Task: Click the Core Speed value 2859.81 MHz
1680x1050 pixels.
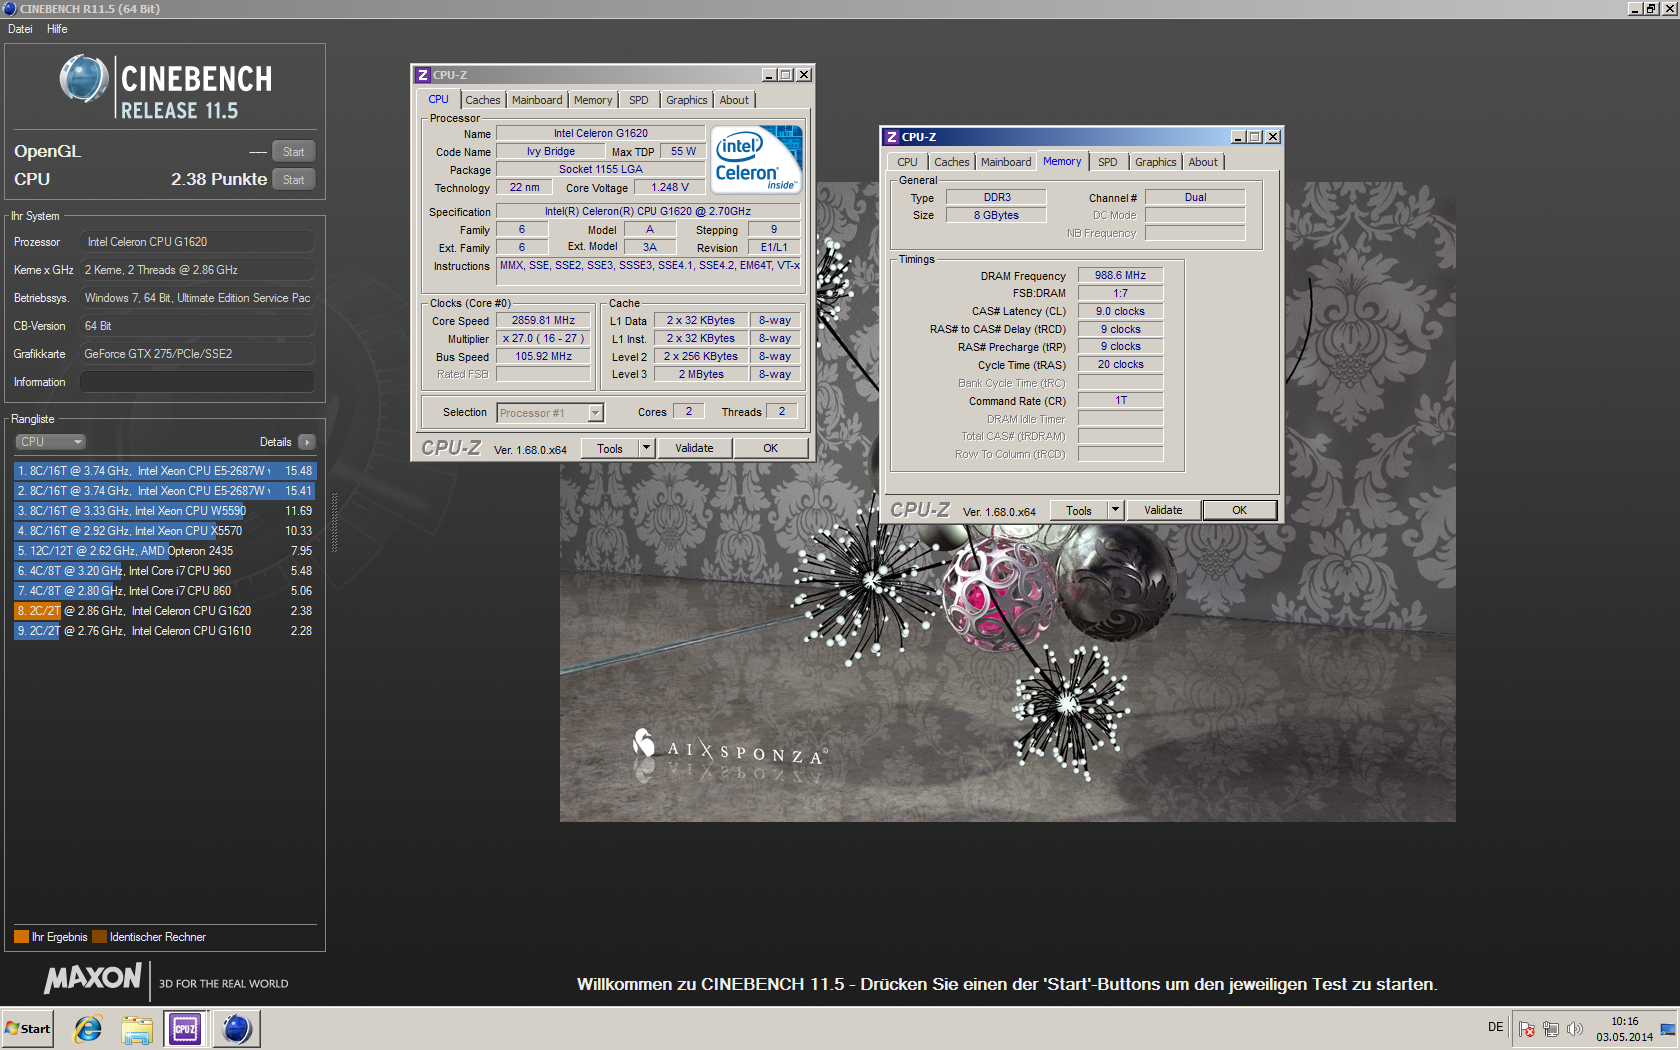Action: pyautogui.click(x=543, y=321)
